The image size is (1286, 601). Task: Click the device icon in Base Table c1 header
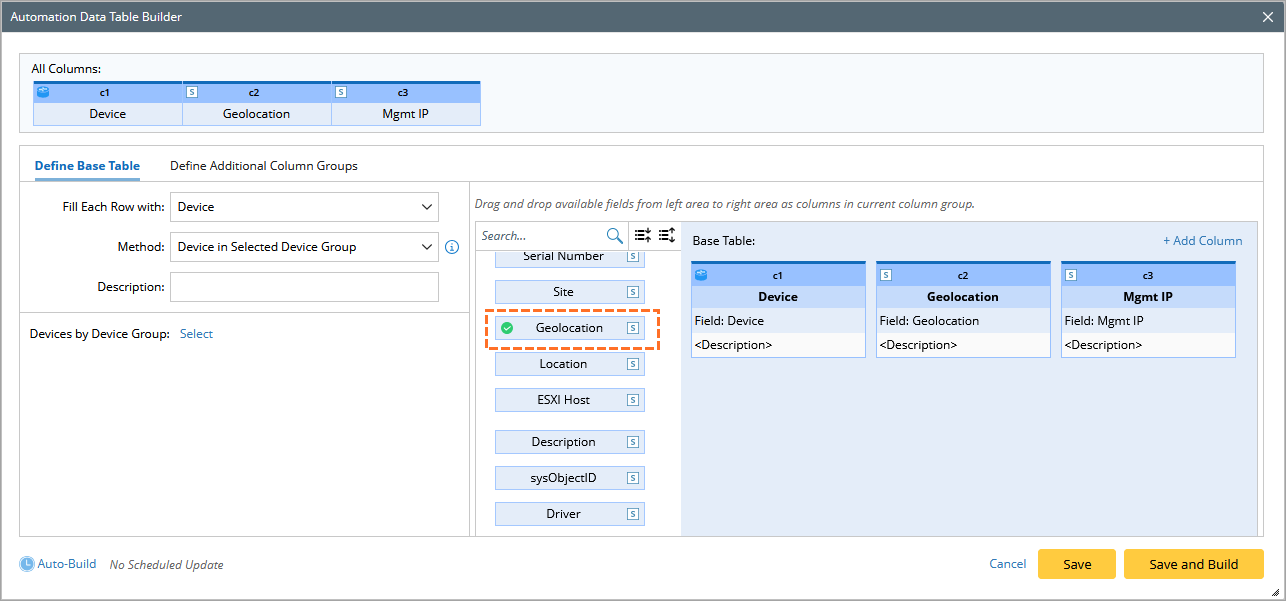(x=701, y=275)
